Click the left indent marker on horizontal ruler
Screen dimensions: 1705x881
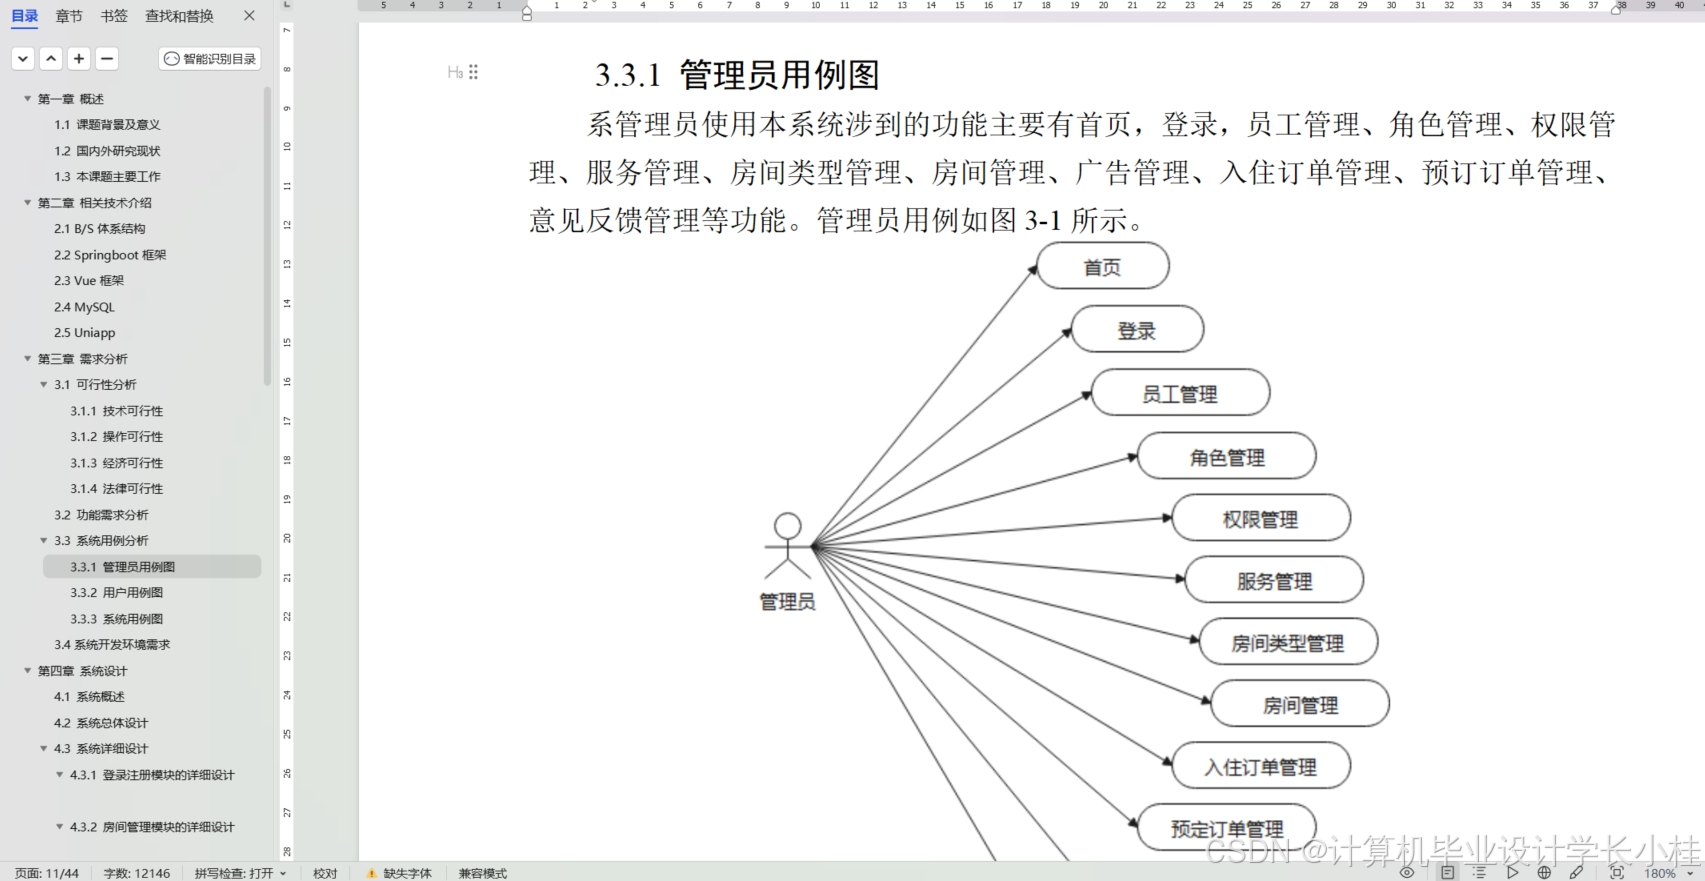pyautogui.click(x=527, y=14)
